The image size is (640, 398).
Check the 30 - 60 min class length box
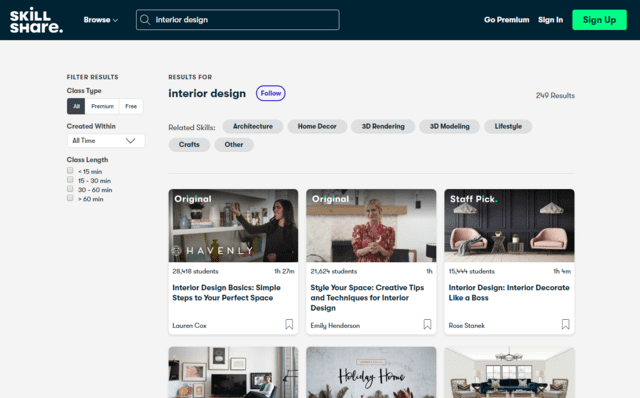tap(70, 189)
